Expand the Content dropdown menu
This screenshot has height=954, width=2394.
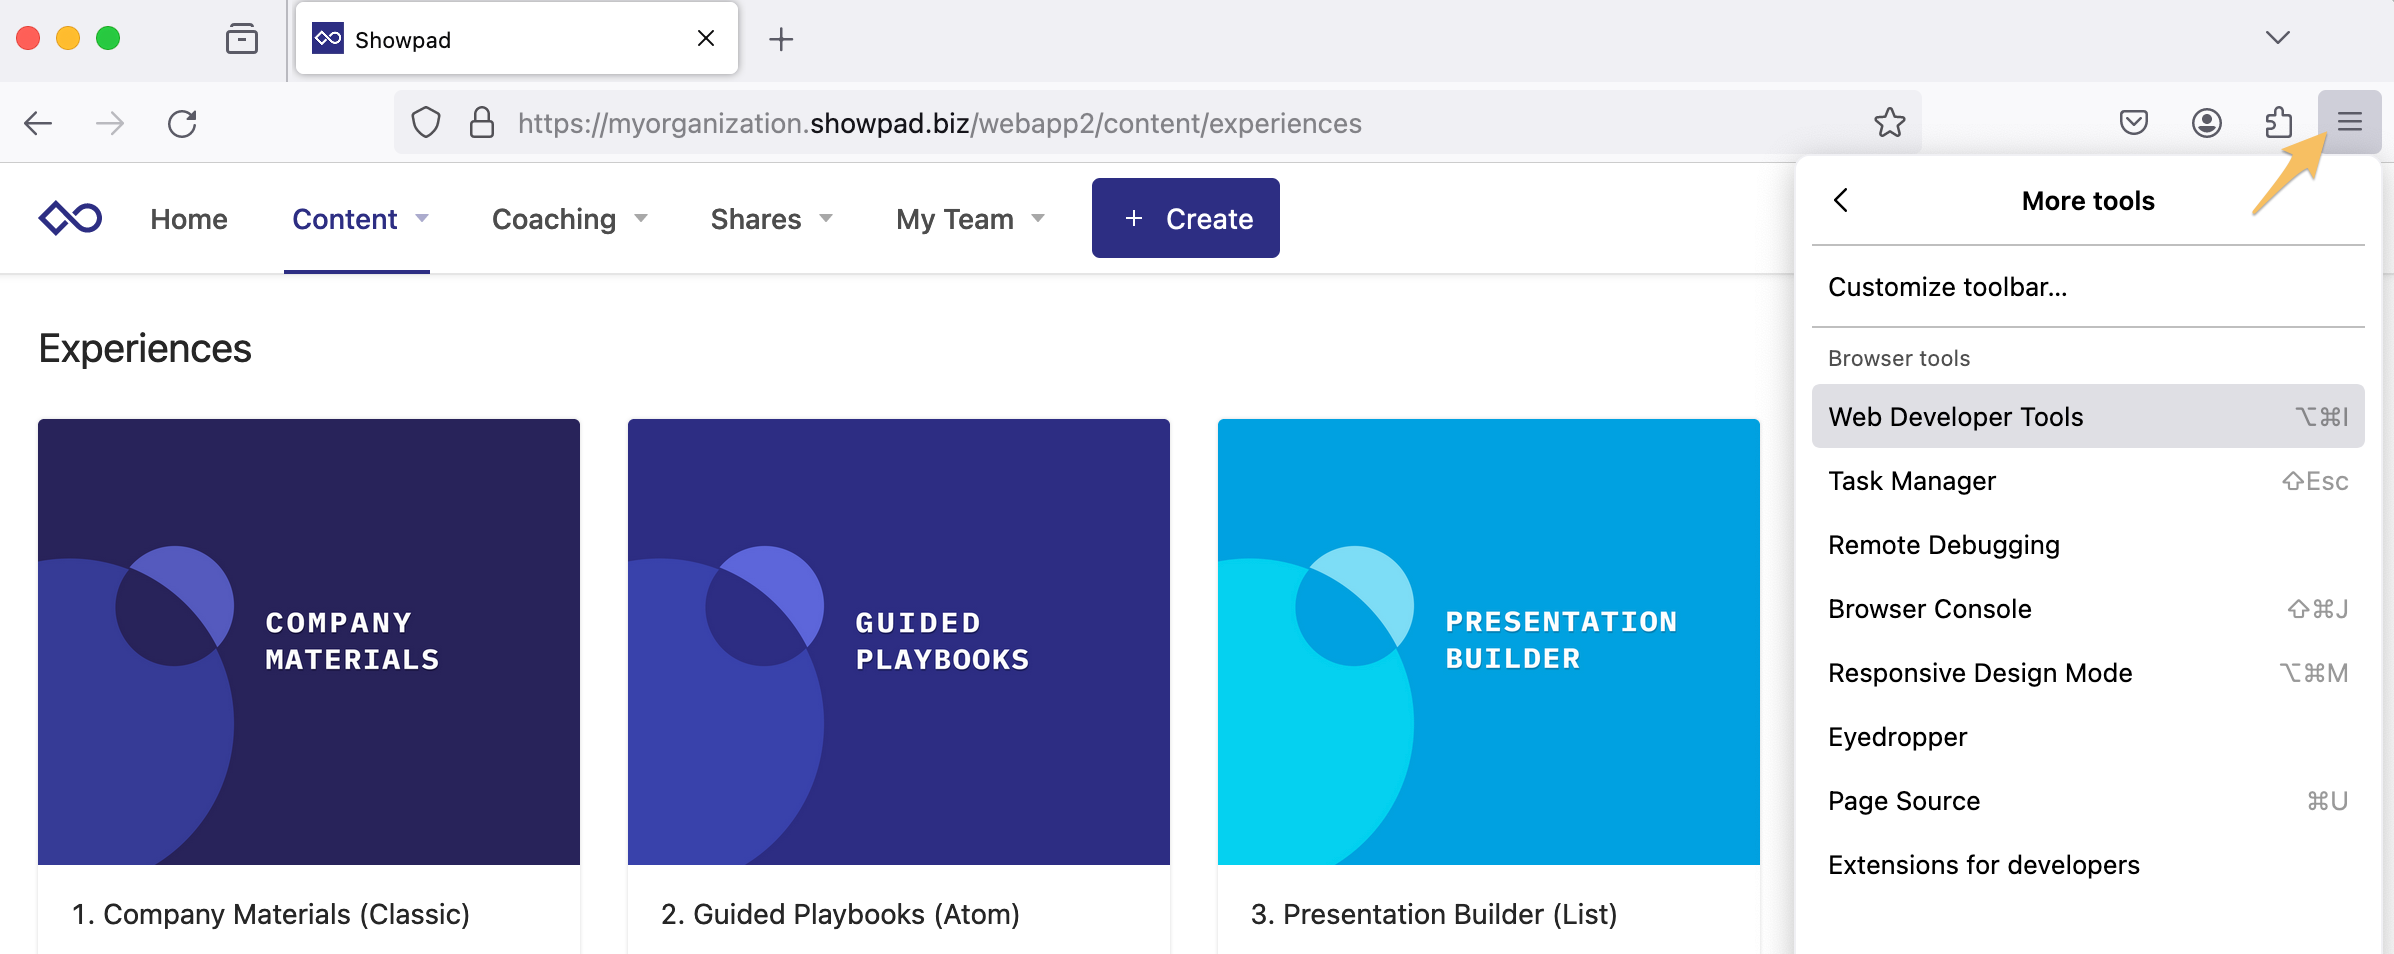(x=360, y=219)
